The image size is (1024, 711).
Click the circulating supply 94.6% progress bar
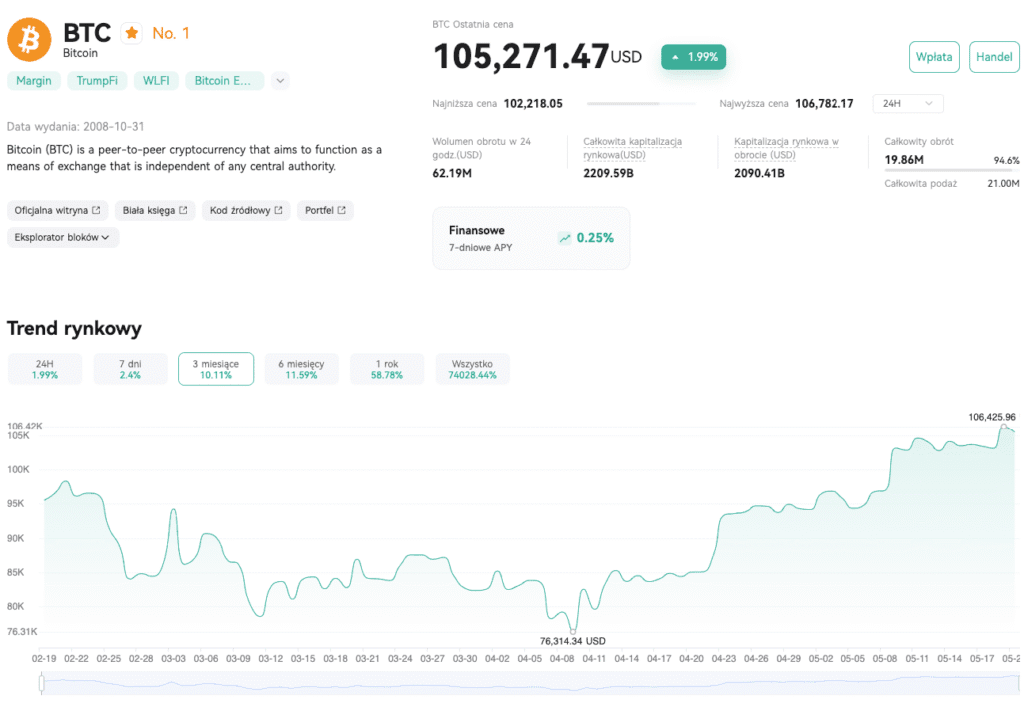[952, 170]
